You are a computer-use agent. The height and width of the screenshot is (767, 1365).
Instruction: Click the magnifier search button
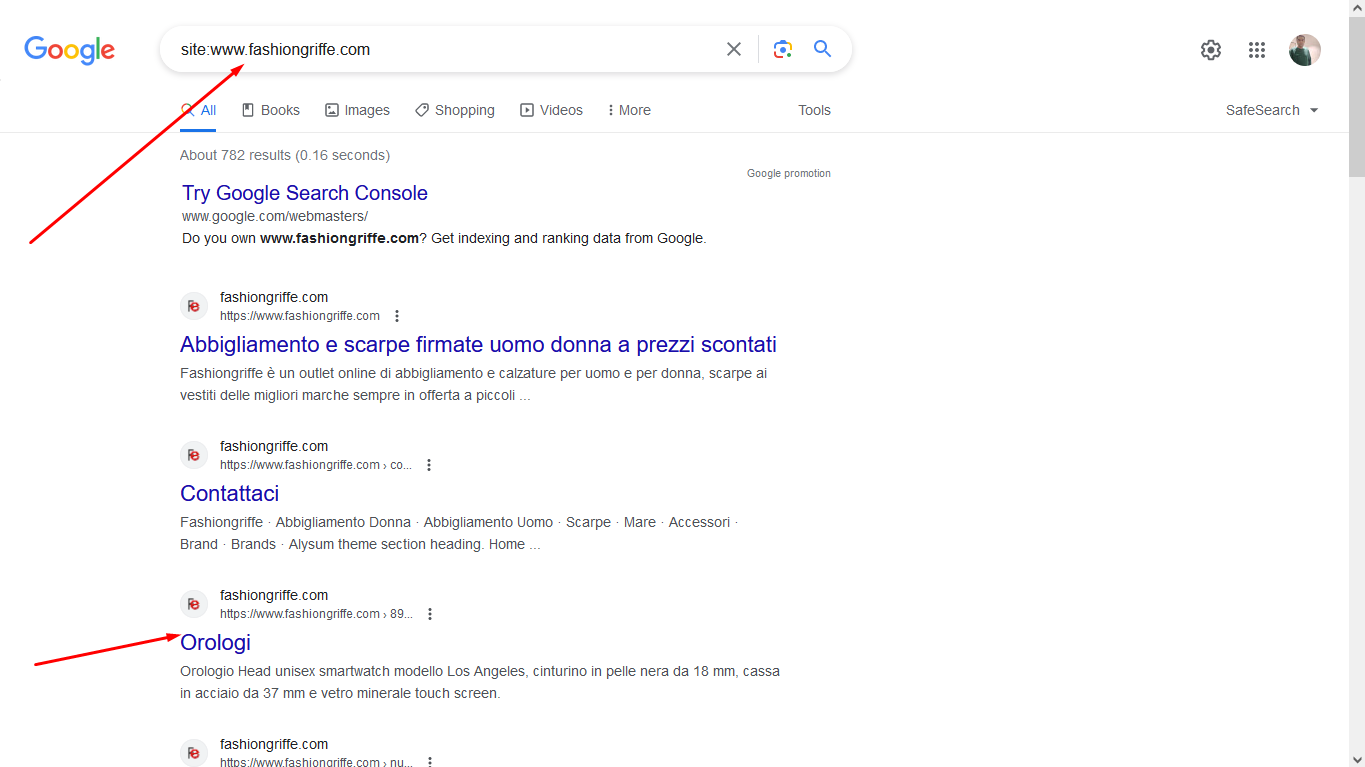pyautogui.click(x=822, y=49)
